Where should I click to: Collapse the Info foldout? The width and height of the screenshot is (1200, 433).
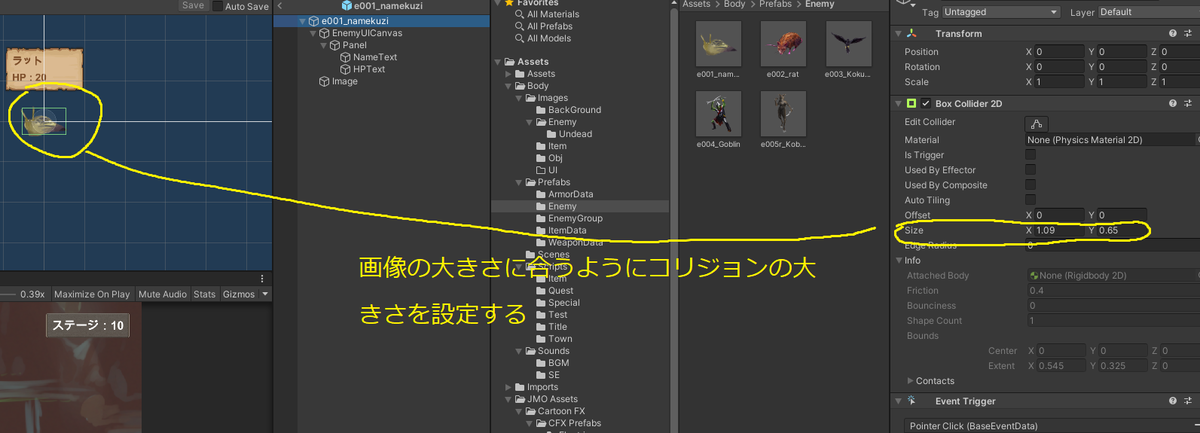898,260
